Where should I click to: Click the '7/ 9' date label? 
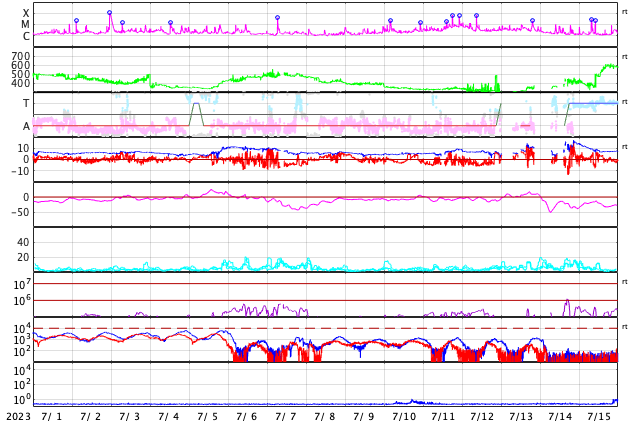point(364,417)
